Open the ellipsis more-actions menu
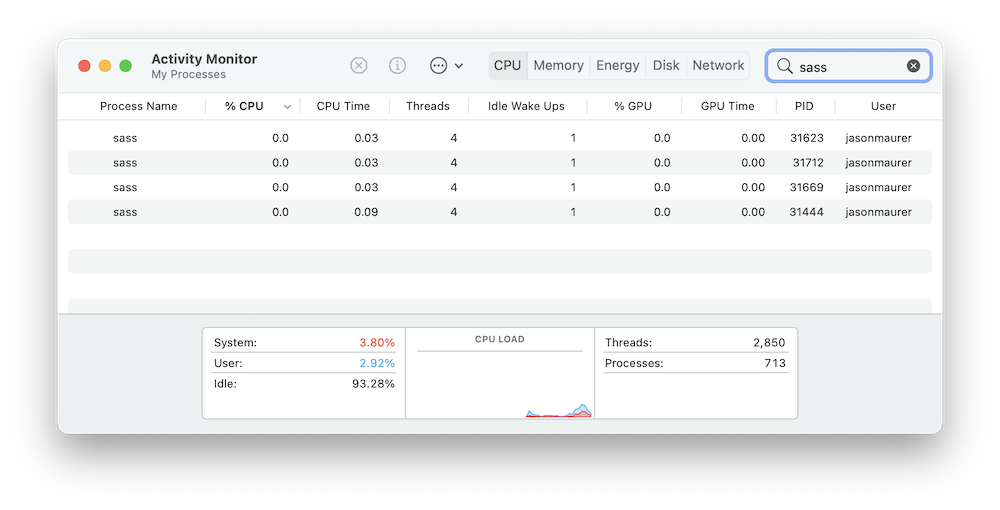 pyautogui.click(x=446, y=66)
